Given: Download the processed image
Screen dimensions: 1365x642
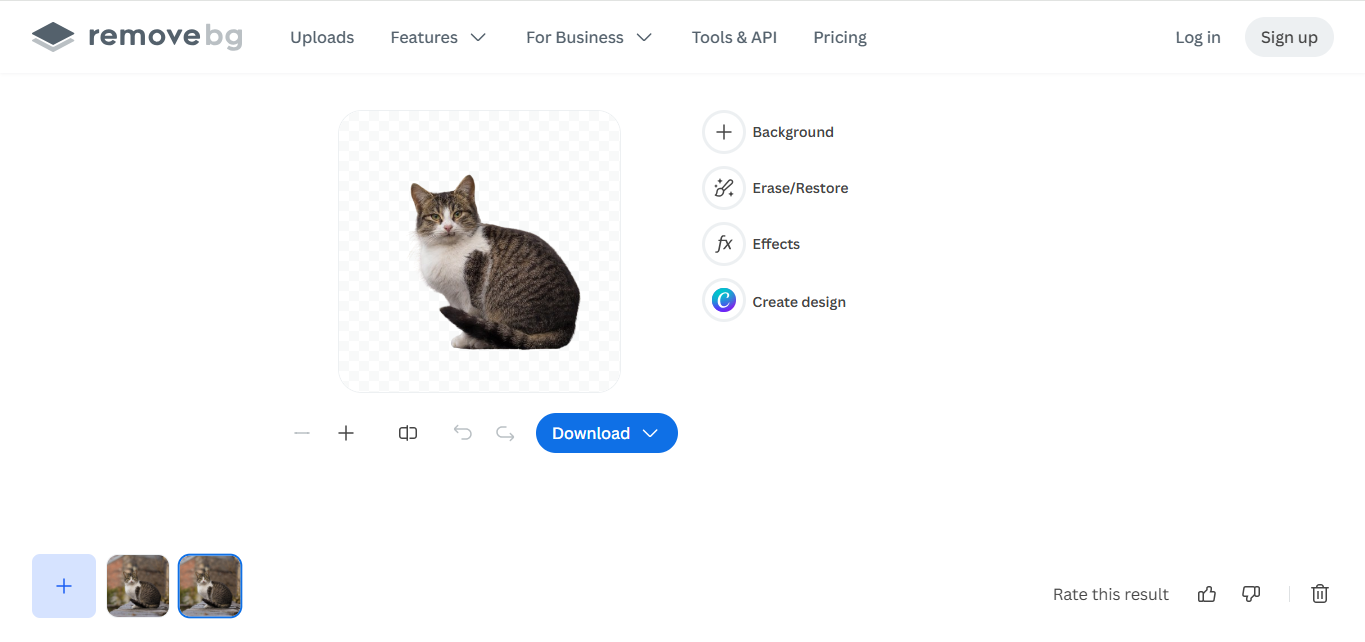Looking at the screenshot, I should click(x=591, y=433).
